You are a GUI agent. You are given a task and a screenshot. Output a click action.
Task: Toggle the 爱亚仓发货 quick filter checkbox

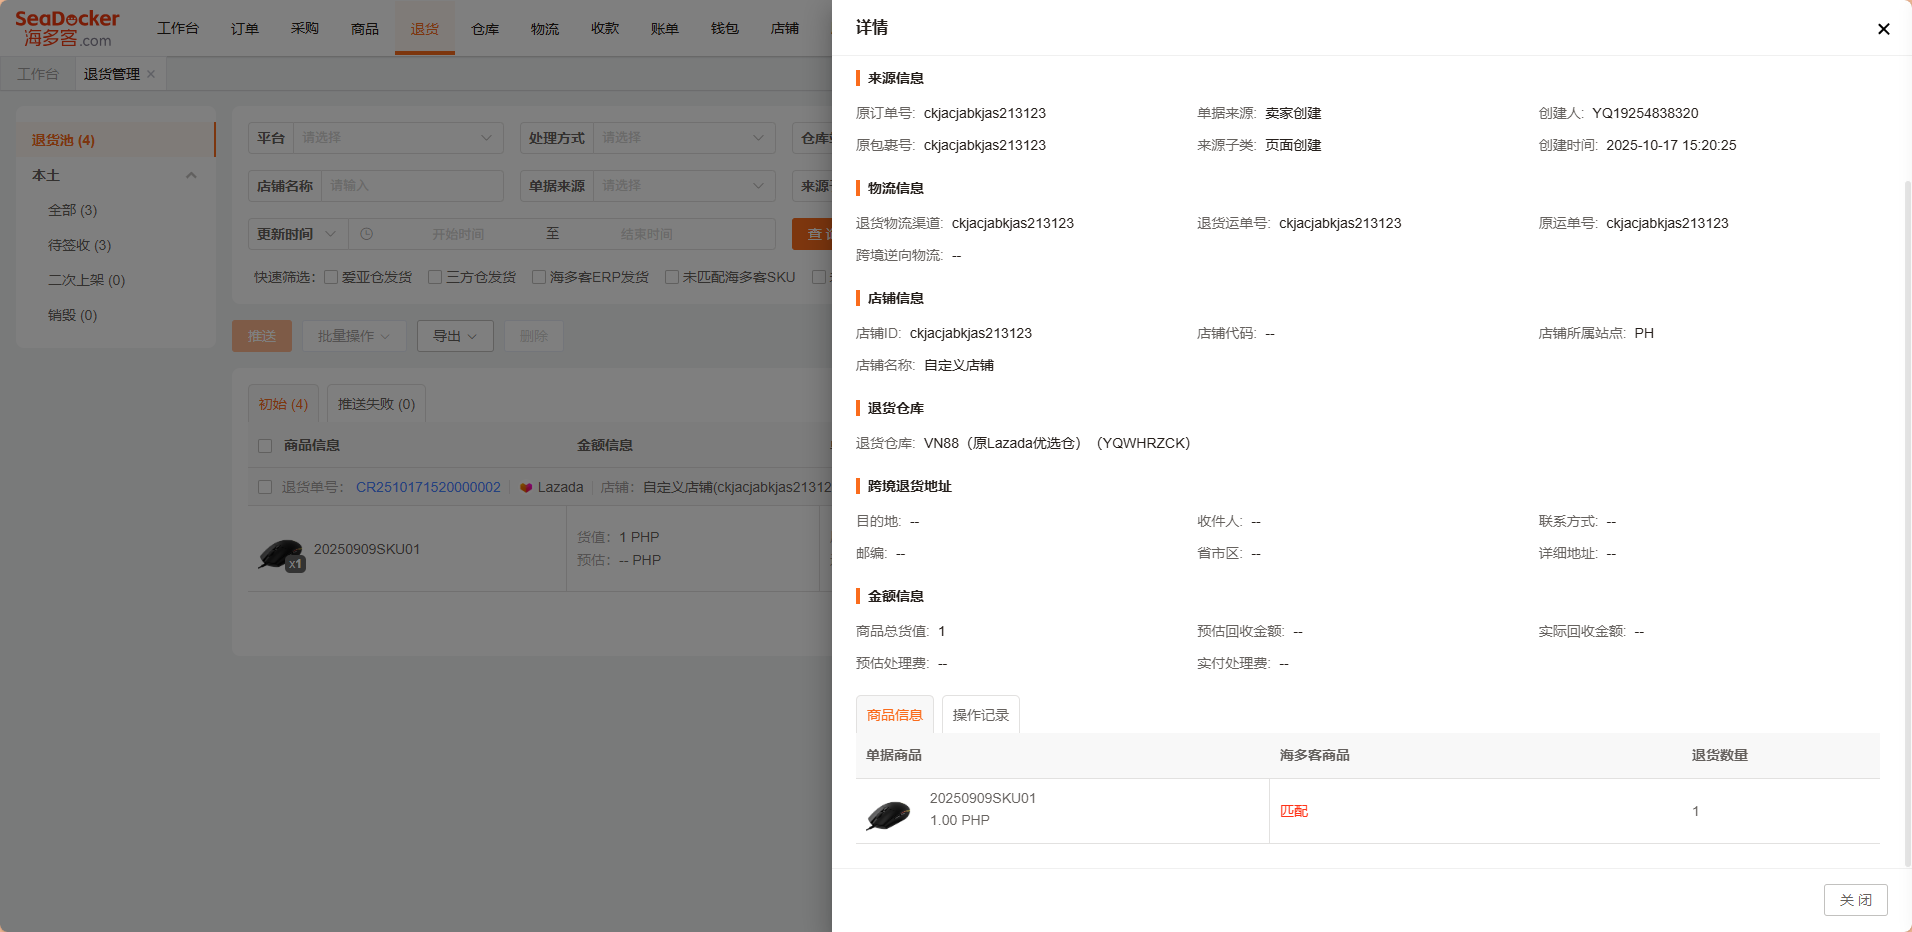coord(331,277)
